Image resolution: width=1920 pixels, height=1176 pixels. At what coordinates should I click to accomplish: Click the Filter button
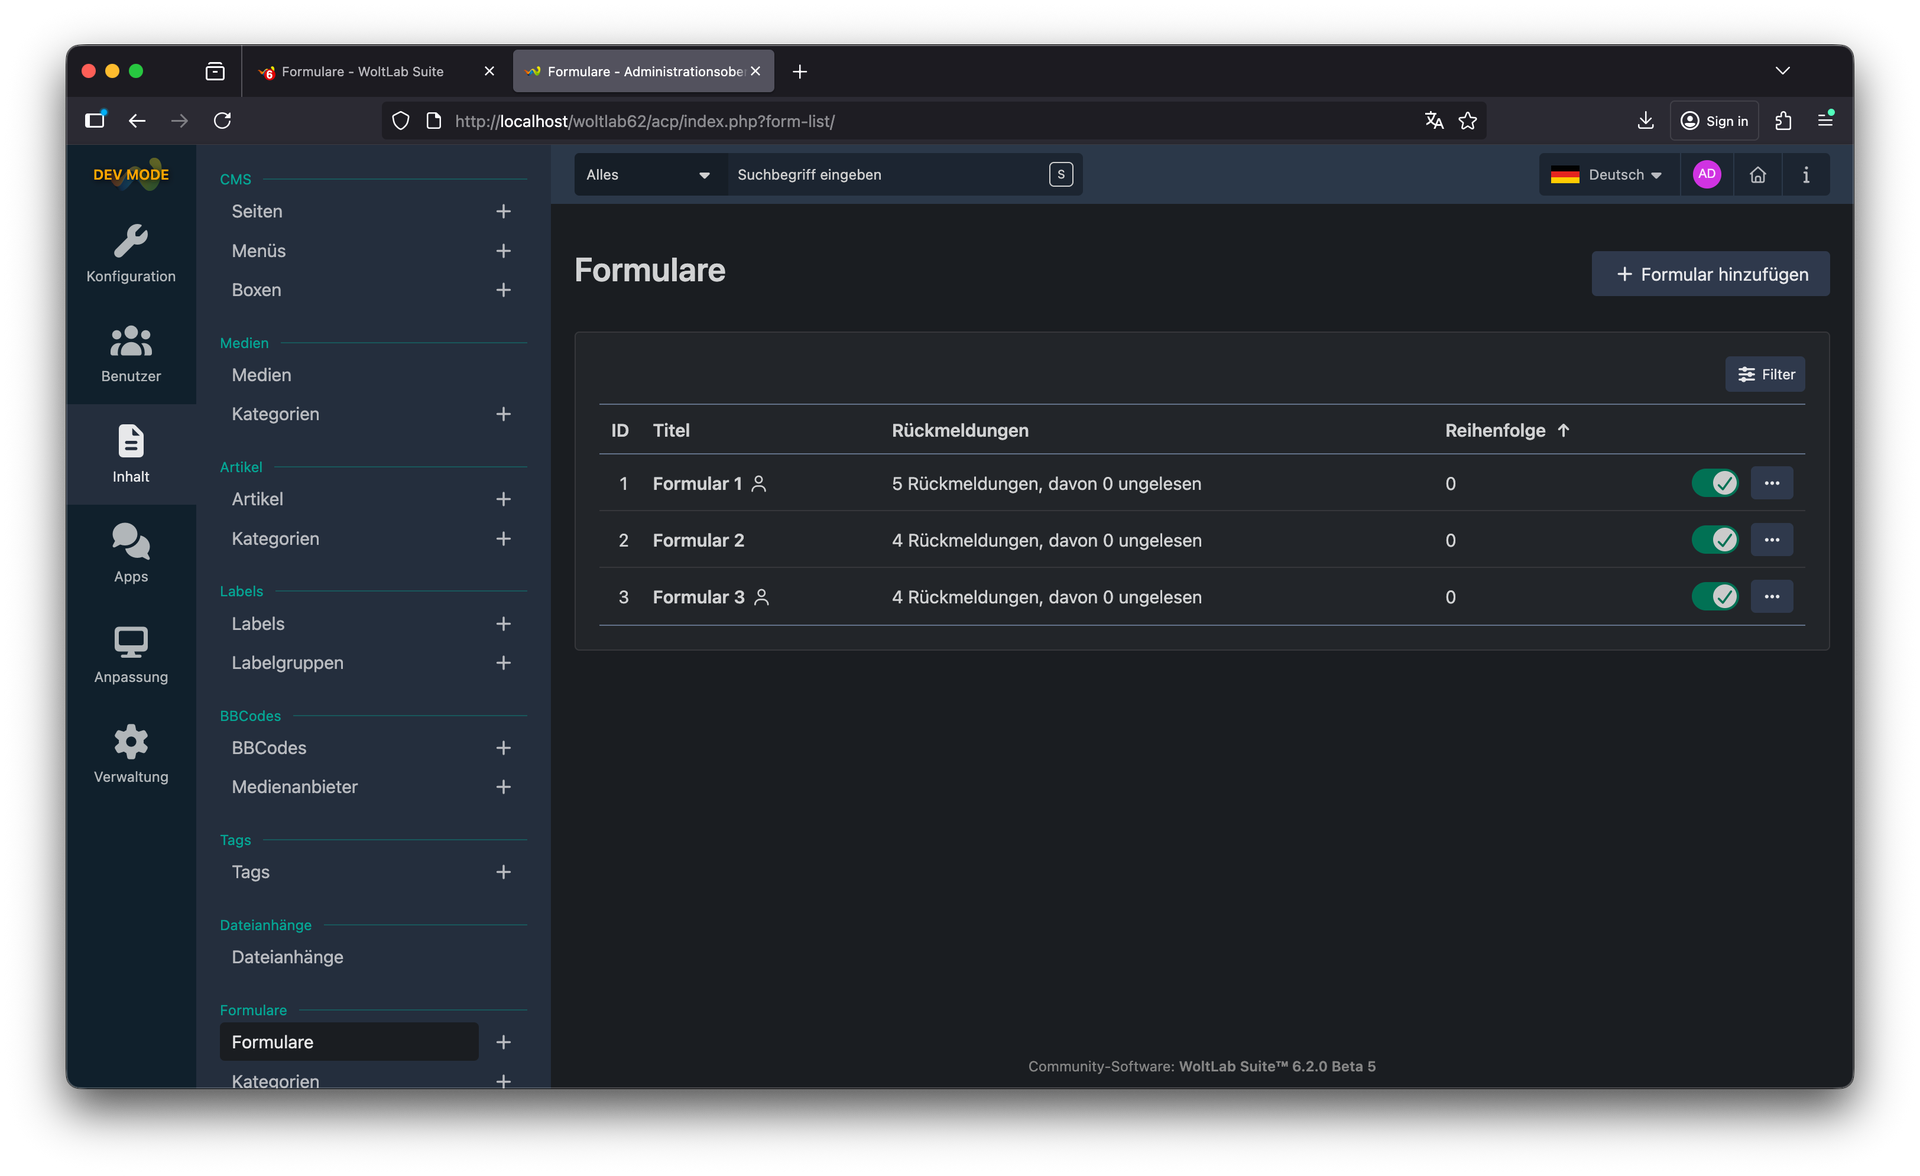click(x=1765, y=374)
